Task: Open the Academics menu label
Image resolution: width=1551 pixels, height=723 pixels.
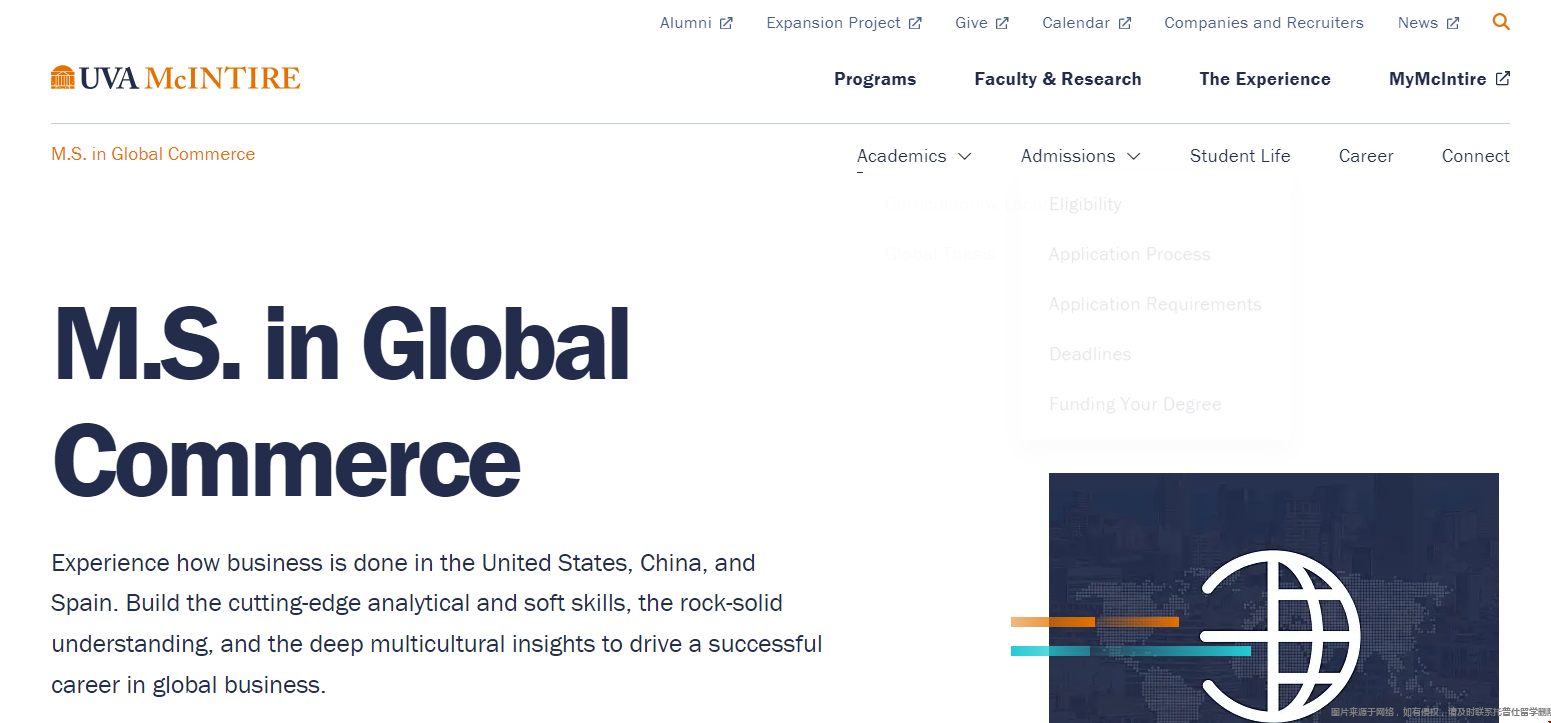Action: [902, 156]
